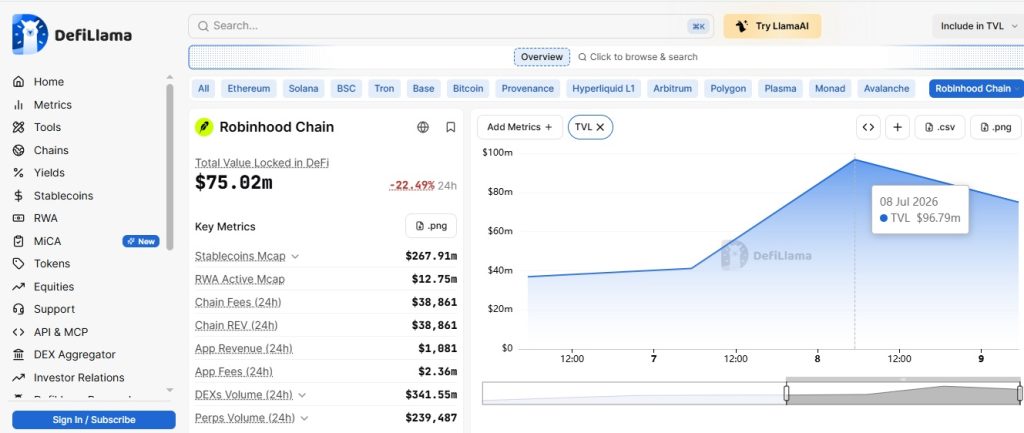Click the Chain REV (24h) label
This screenshot has height=433, width=1024.
click(236, 325)
